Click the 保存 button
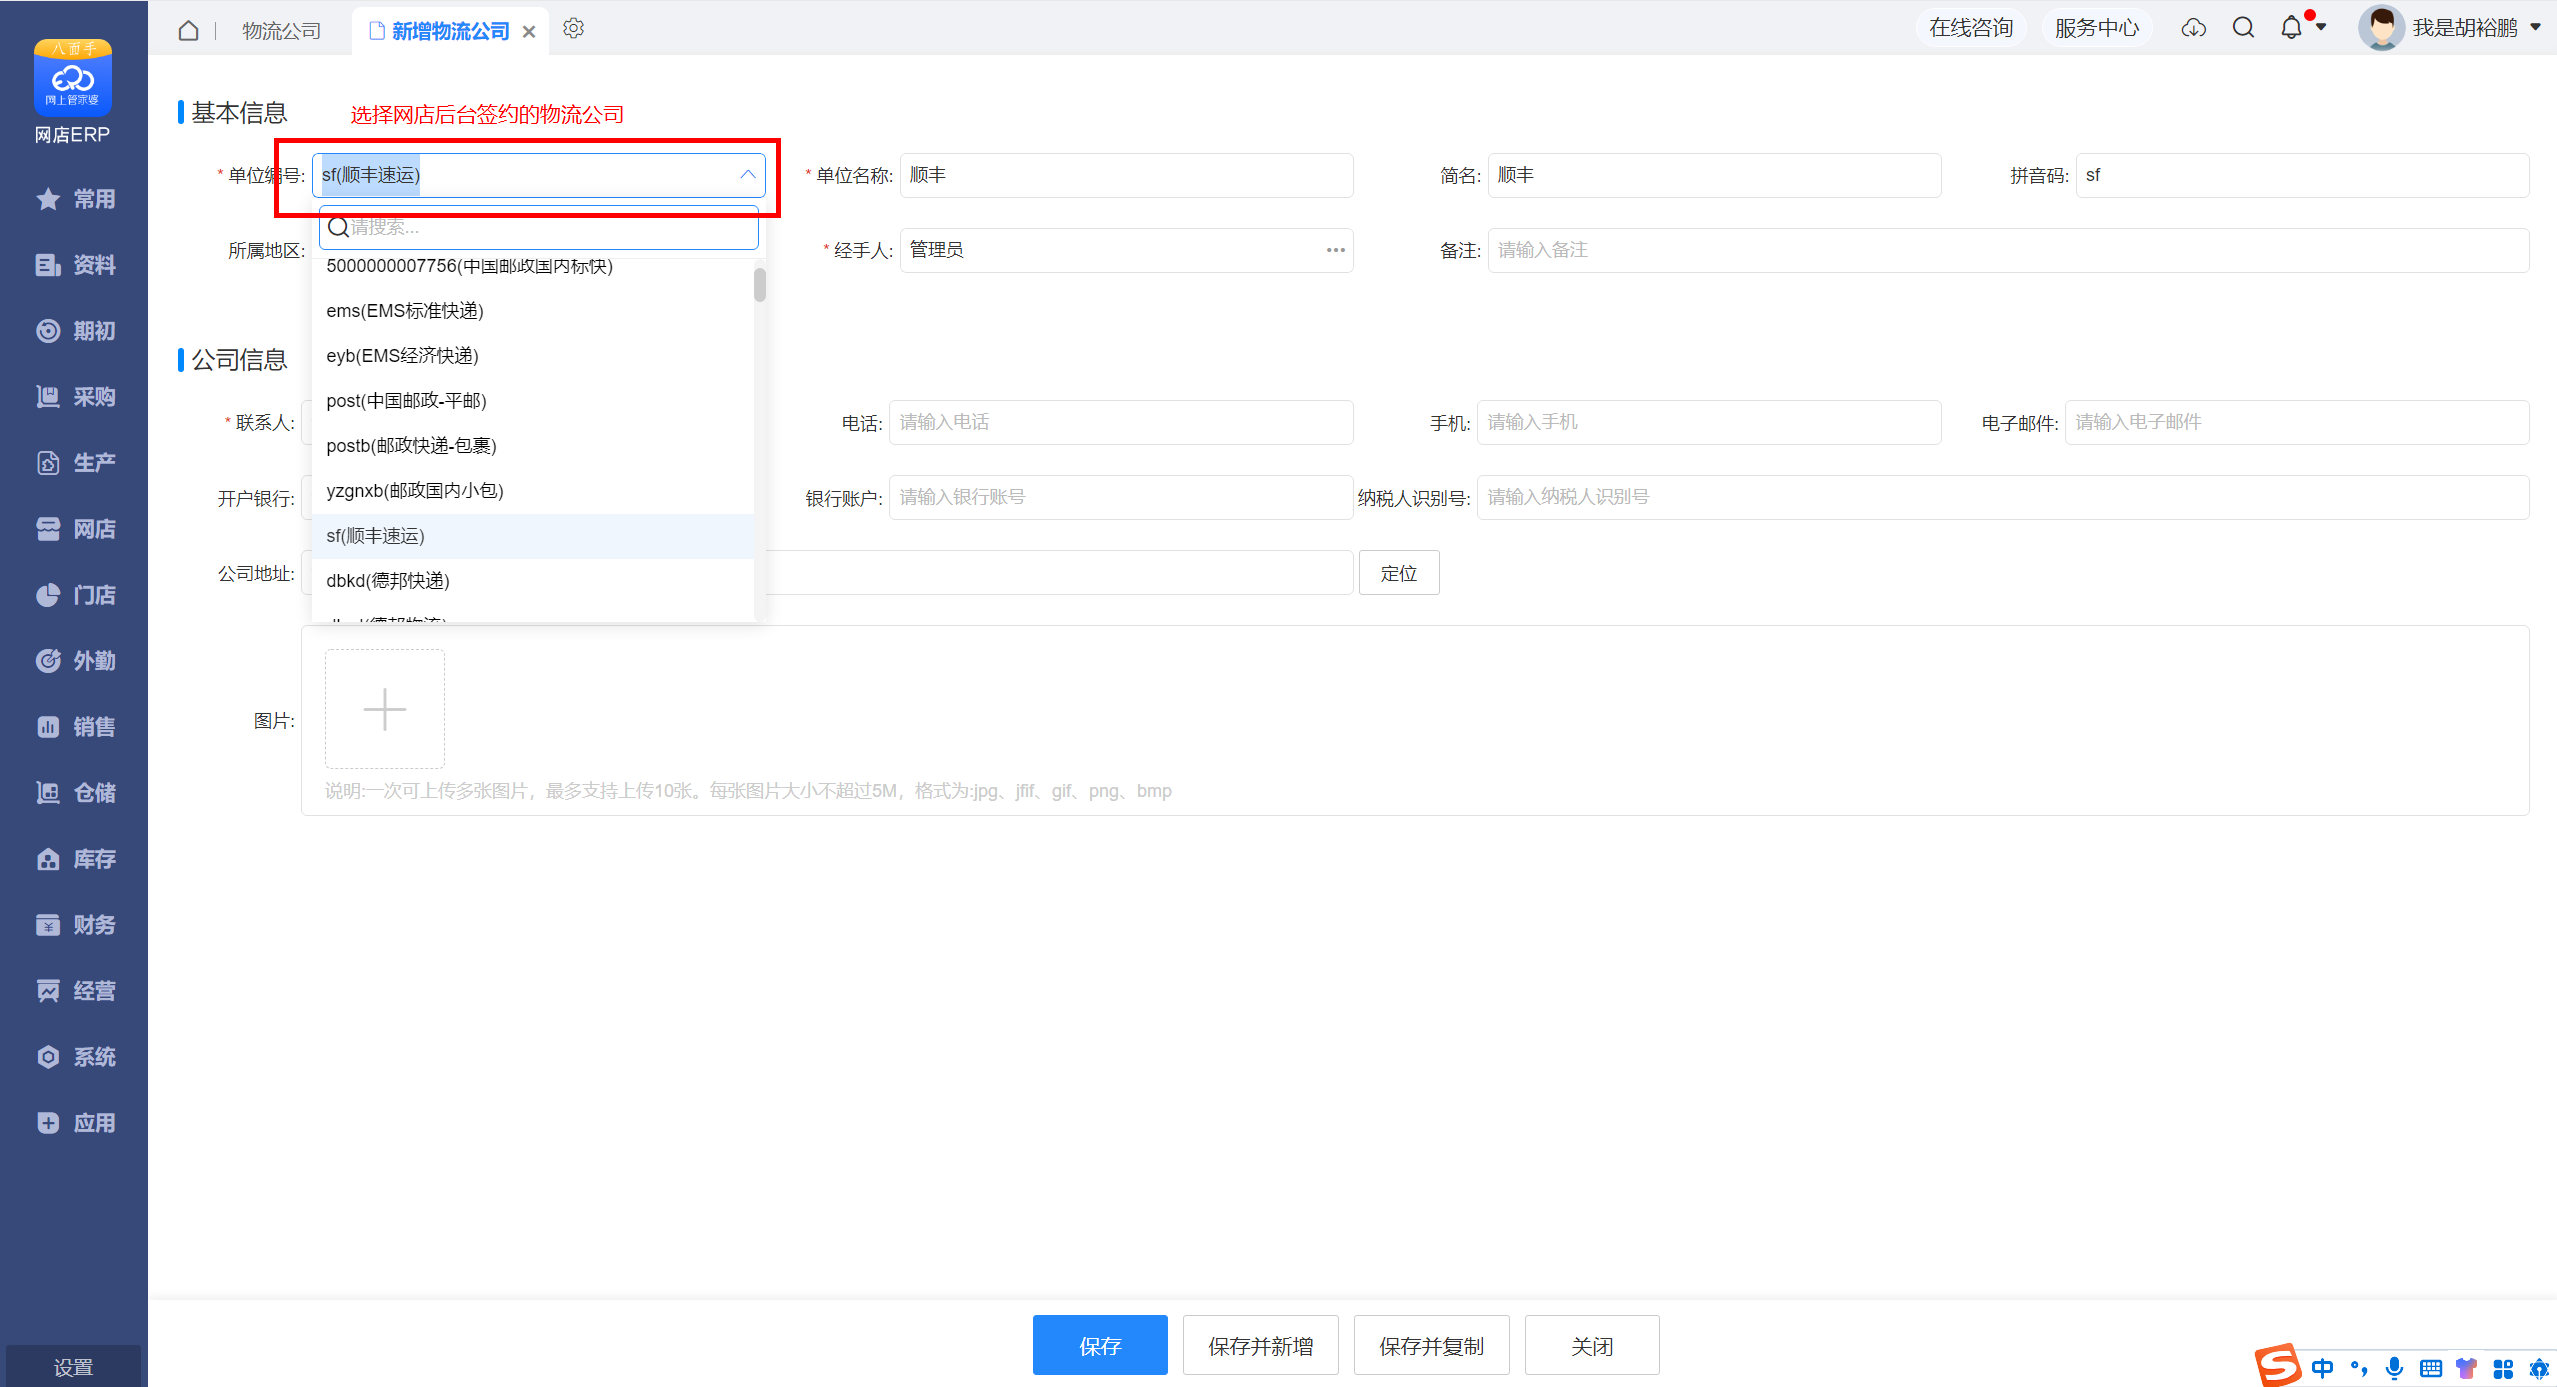 (1100, 1345)
